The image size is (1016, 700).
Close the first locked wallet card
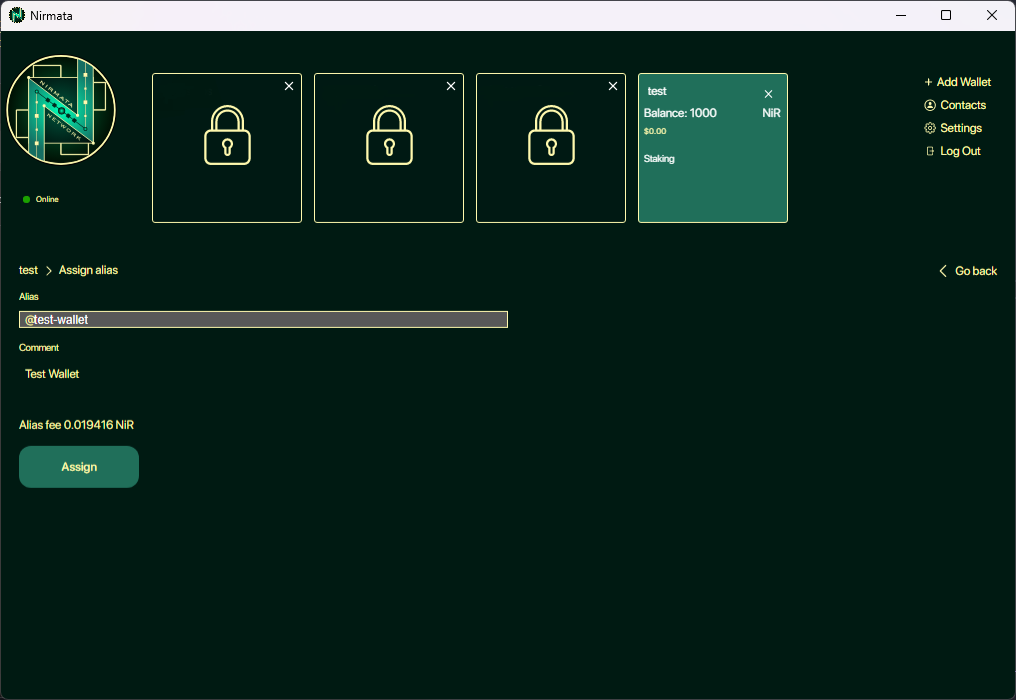click(x=289, y=86)
